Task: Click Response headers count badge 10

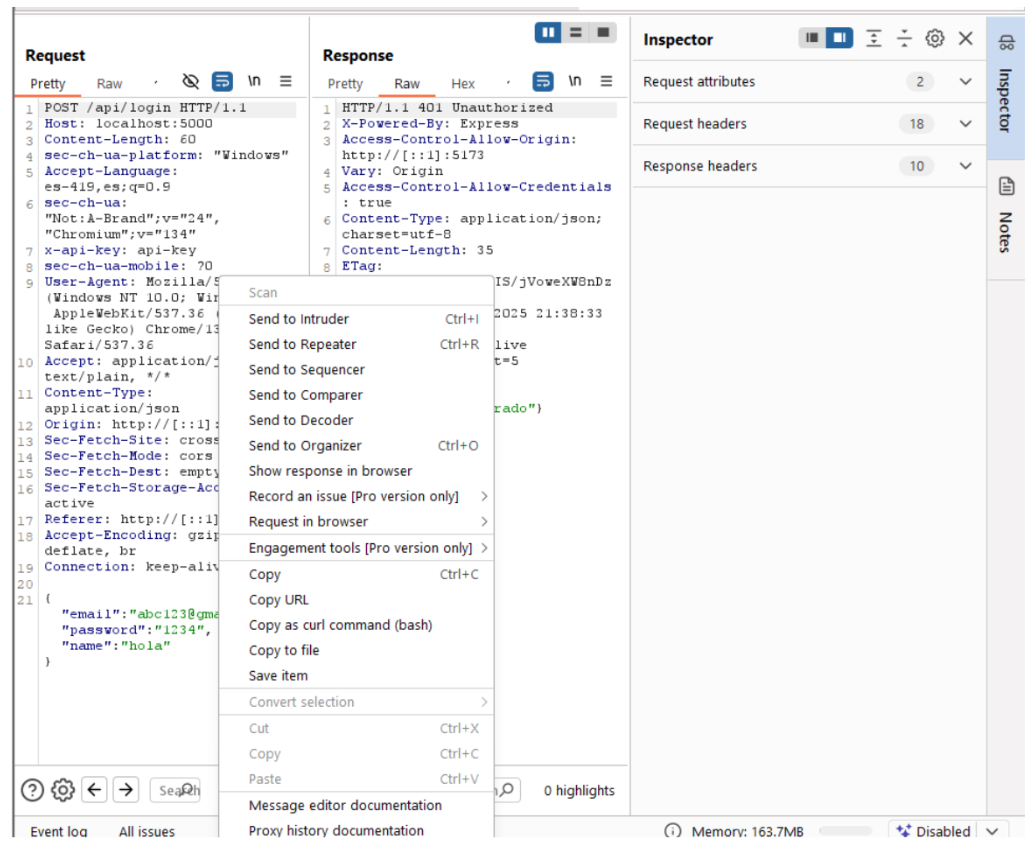Action: click(x=916, y=166)
